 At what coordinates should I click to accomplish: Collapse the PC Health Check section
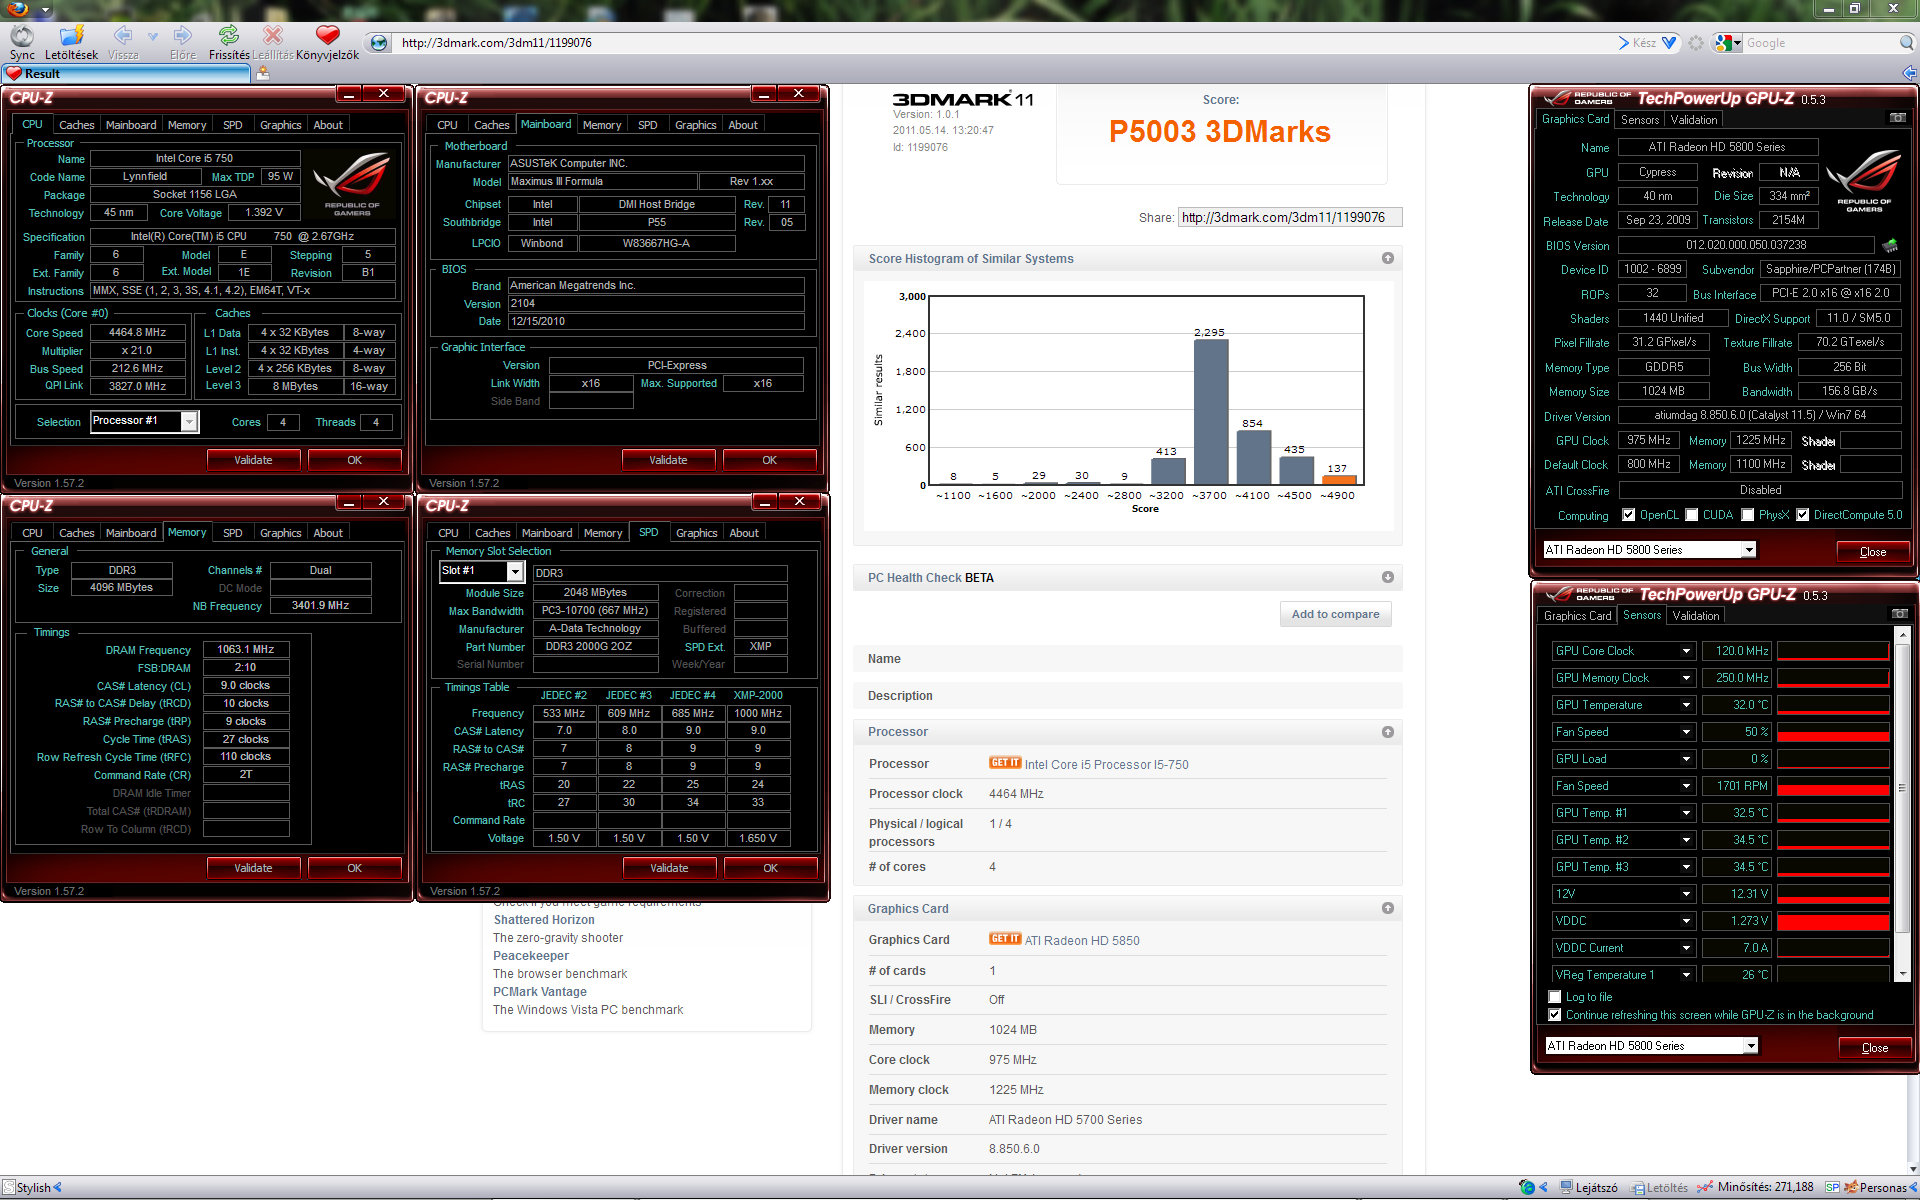[x=1388, y=577]
